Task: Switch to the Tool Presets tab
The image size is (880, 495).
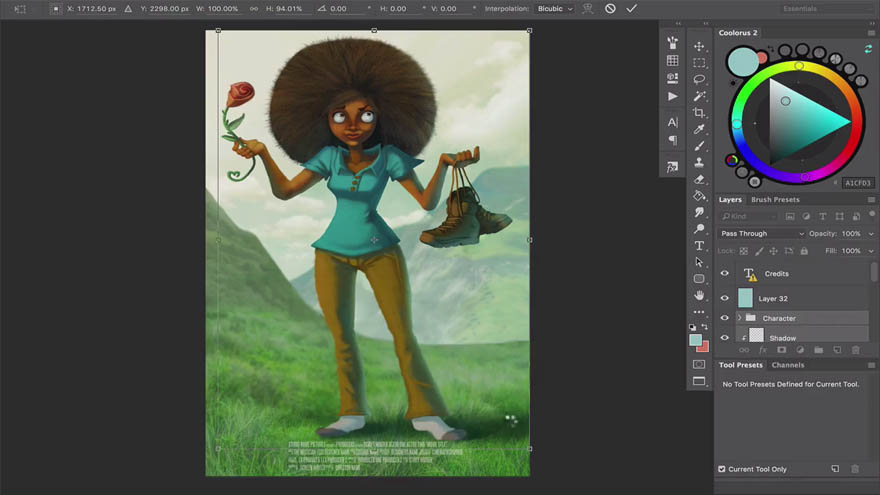Action: [740, 365]
